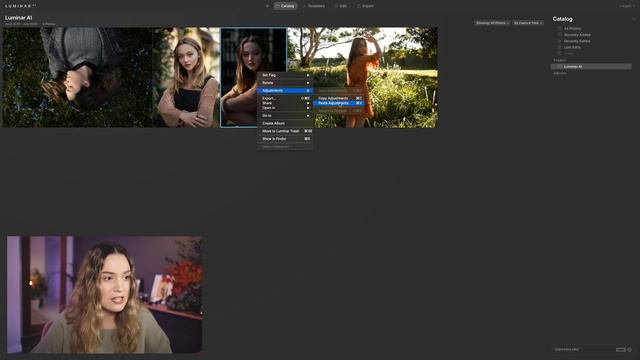
Task: Click the thumbnail size control at bottom-right
Action: (621, 350)
